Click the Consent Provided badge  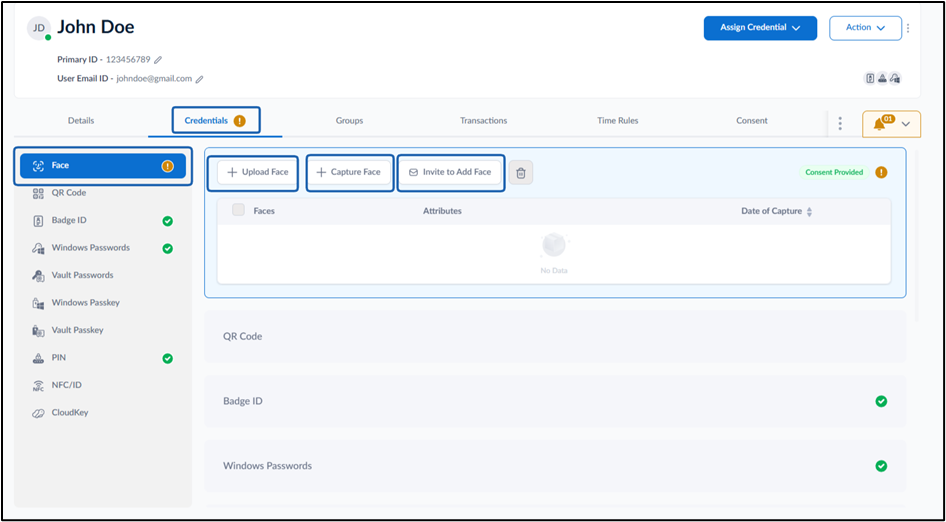[x=834, y=173]
